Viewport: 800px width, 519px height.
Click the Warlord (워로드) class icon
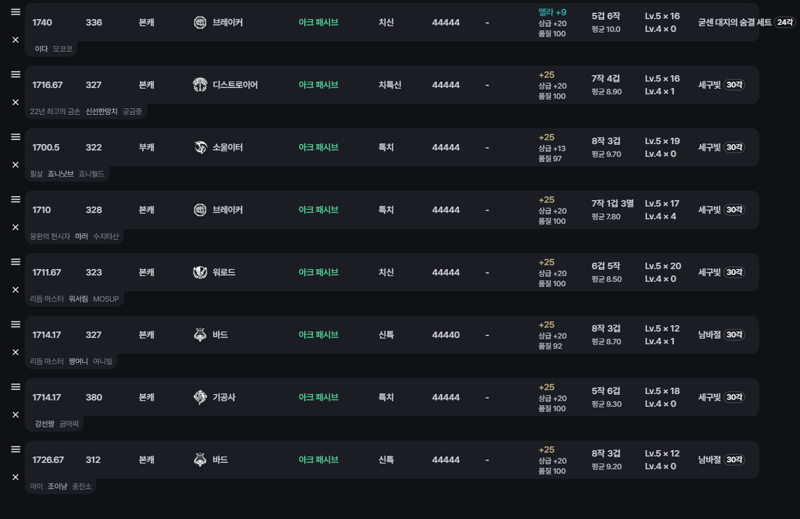(x=200, y=272)
